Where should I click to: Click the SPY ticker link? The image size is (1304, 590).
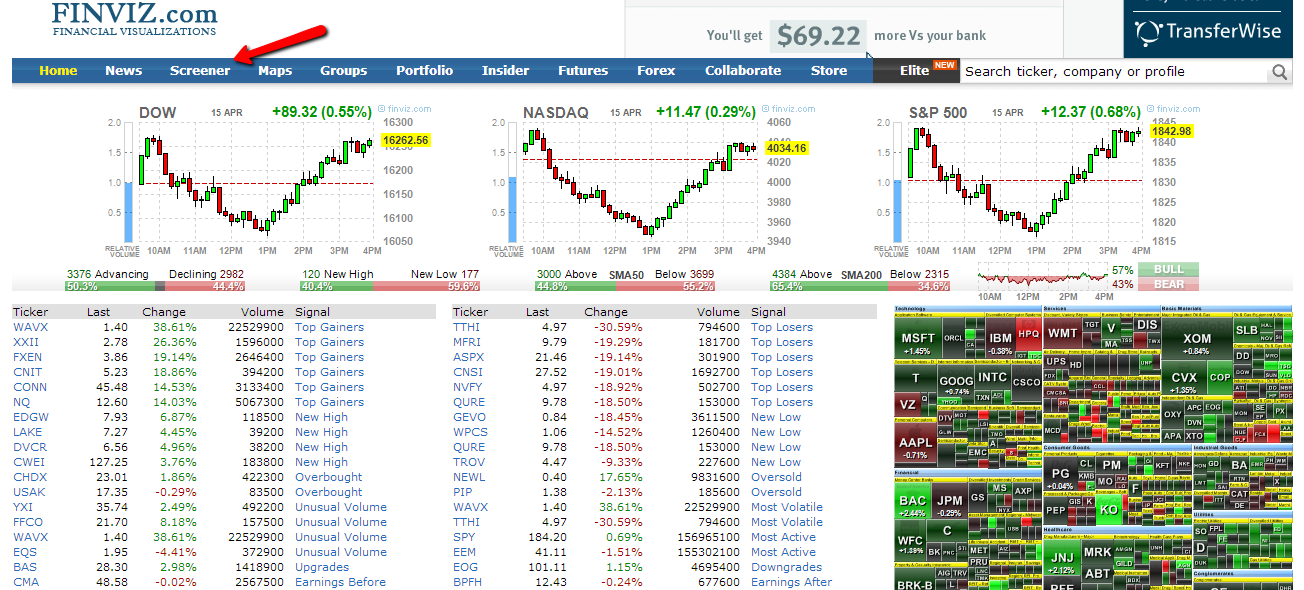pos(465,537)
